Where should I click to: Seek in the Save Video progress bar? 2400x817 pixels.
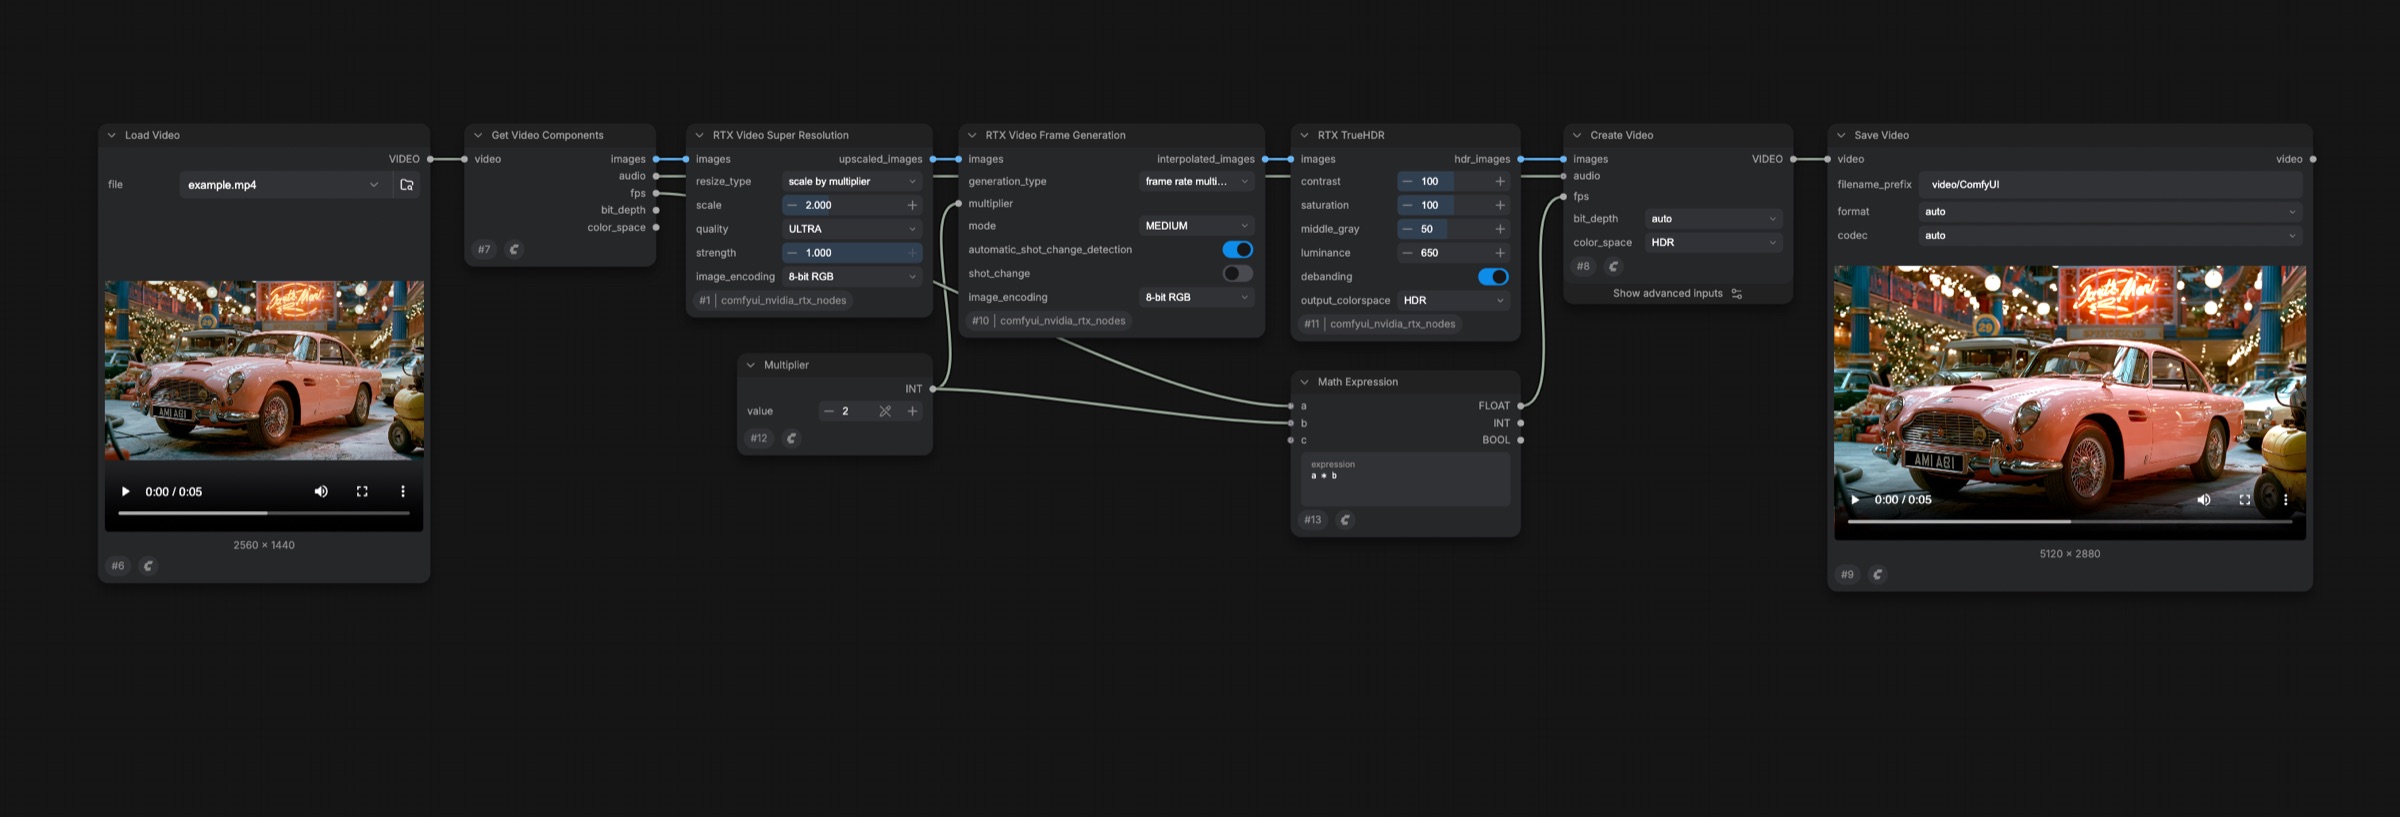pos(2070,521)
